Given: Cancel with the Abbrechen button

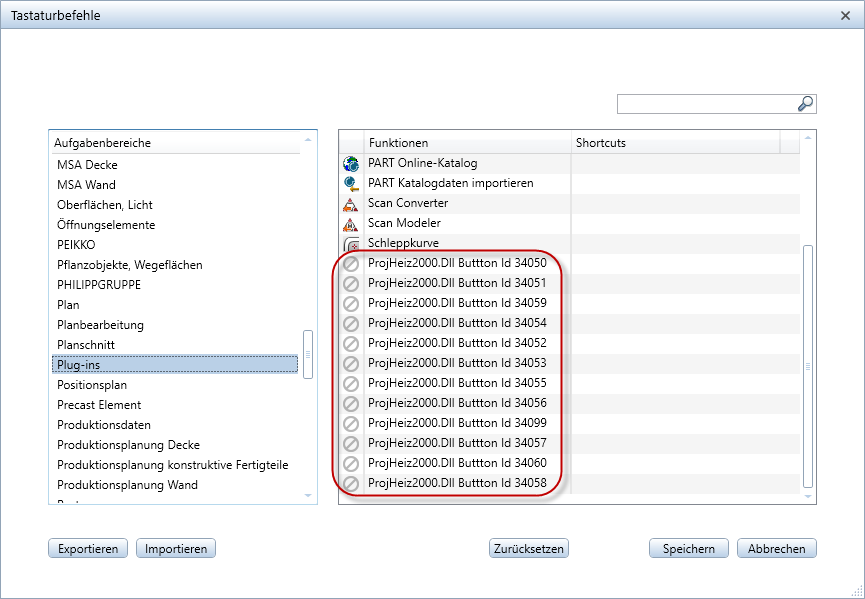Looking at the screenshot, I should [x=777, y=549].
